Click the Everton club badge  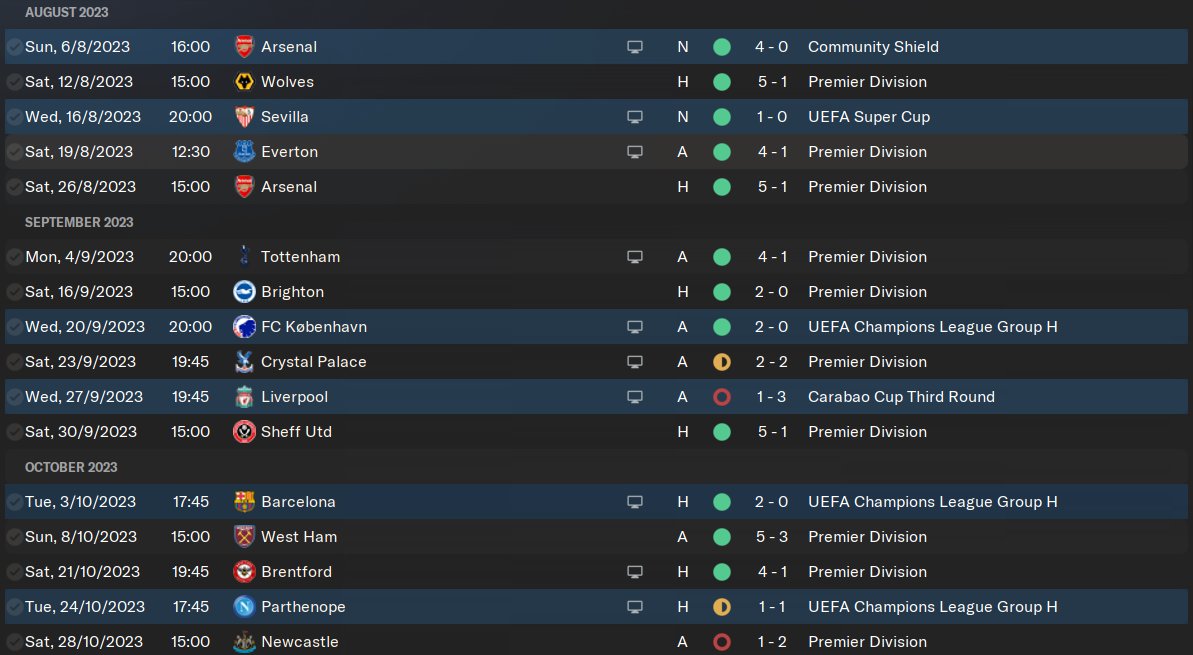(x=244, y=152)
